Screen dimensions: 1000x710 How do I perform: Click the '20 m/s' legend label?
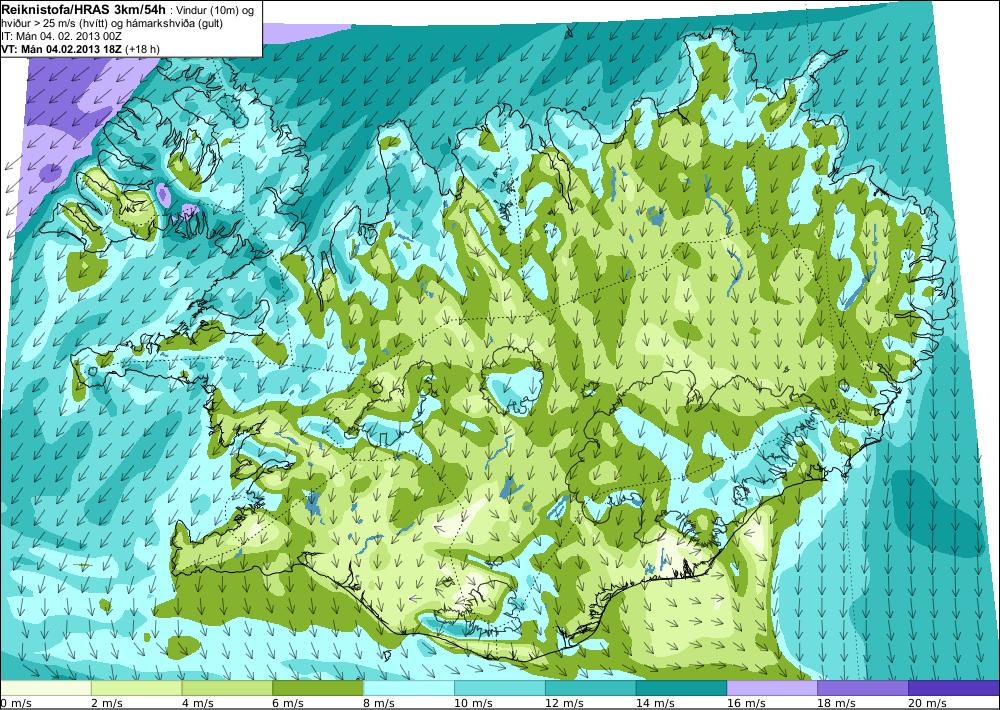927,703
